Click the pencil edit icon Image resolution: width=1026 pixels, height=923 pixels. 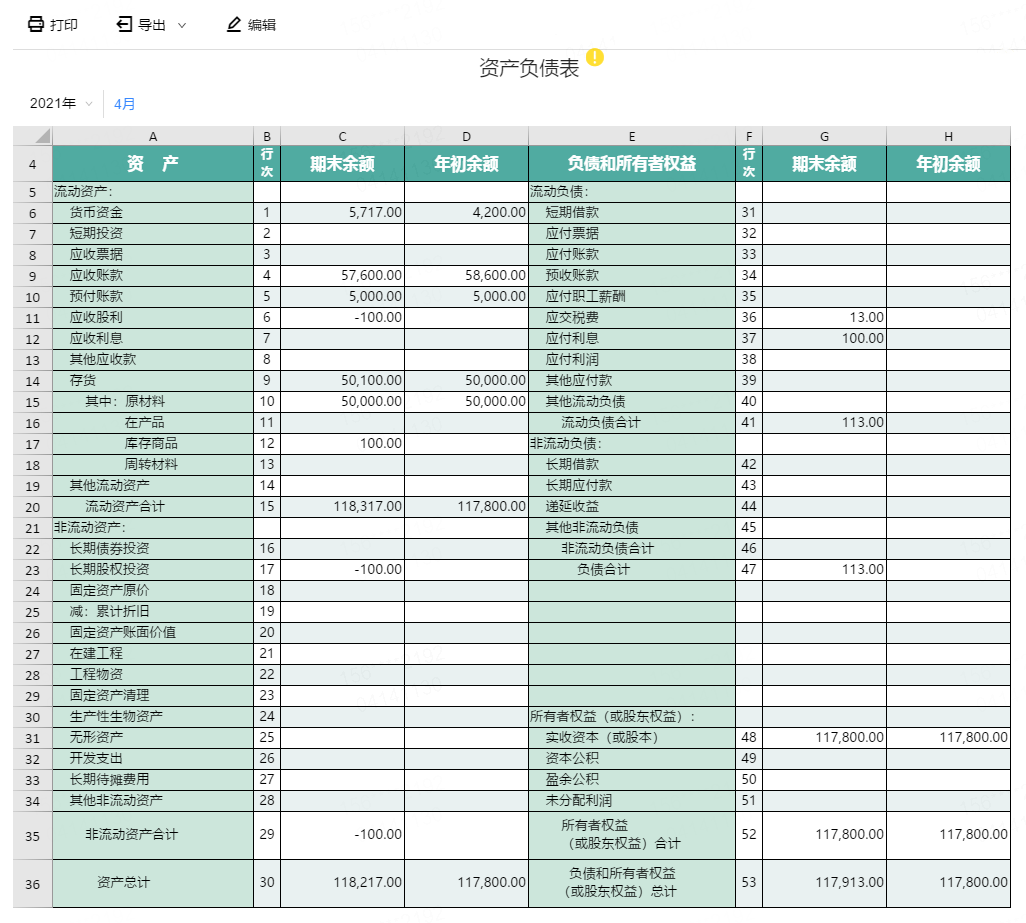[234, 24]
